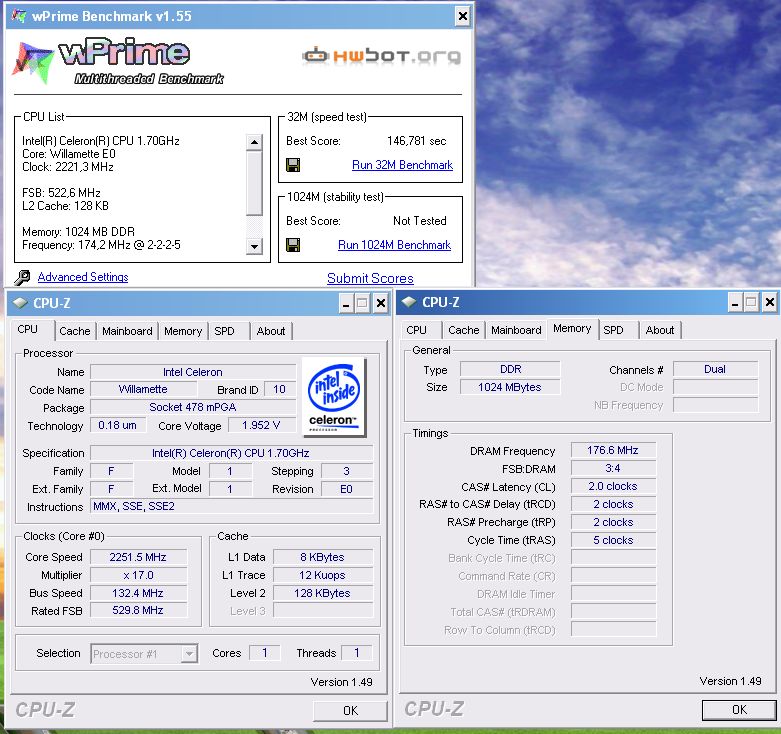Click the Code Name field 'Willamette'
Image resolution: width=781 pixels, height=734 pixels.
[143, 389]
